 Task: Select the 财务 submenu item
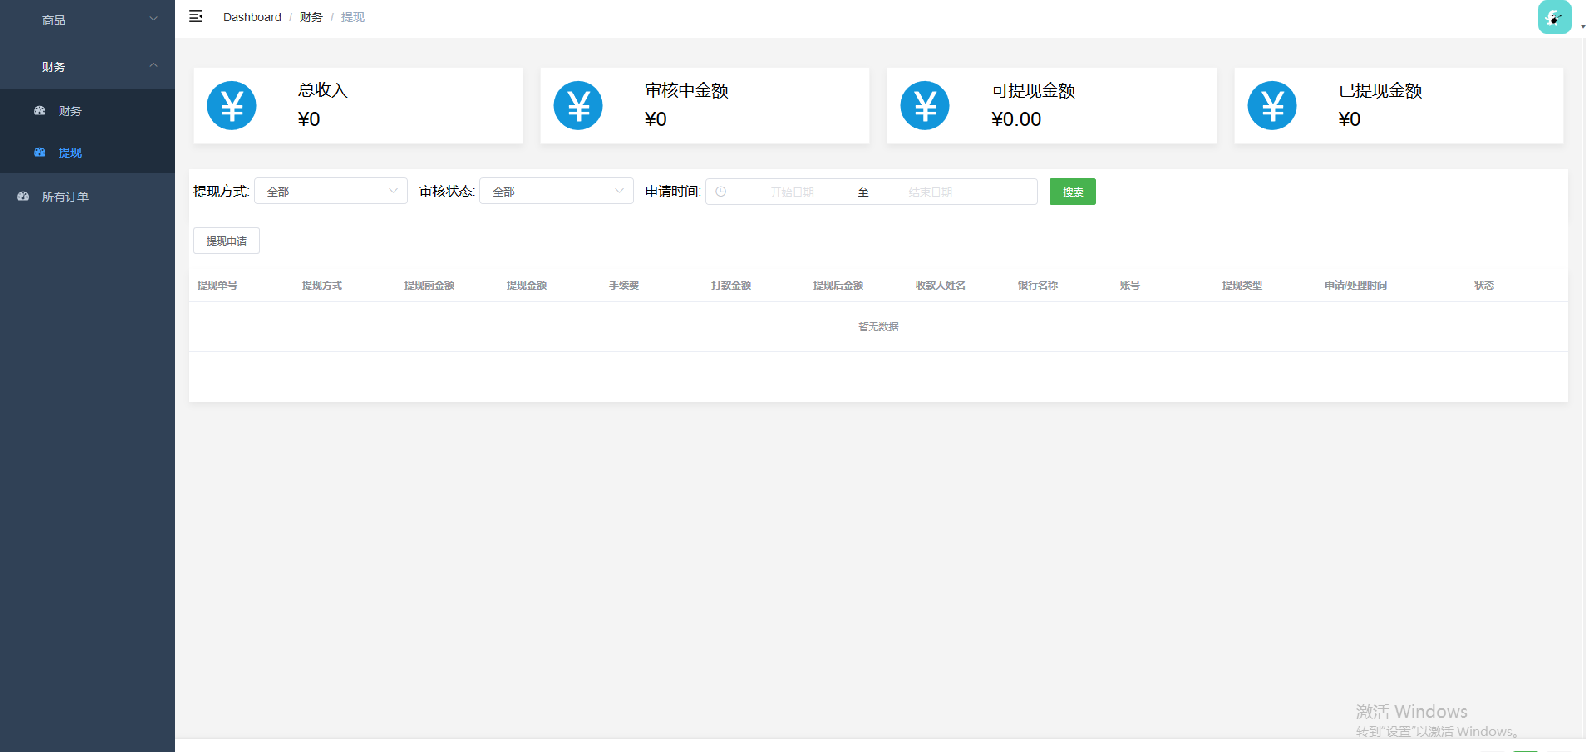point(70,111)
